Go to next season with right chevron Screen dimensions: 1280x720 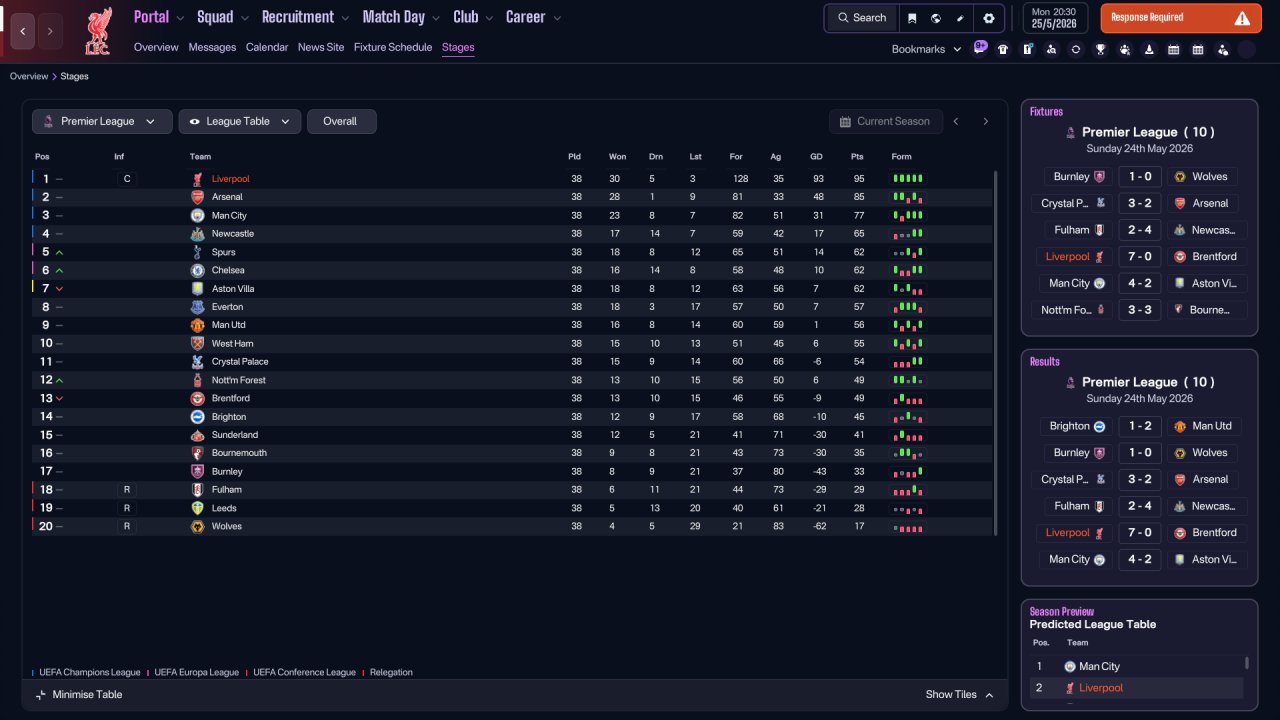click(x=985, y=121)
